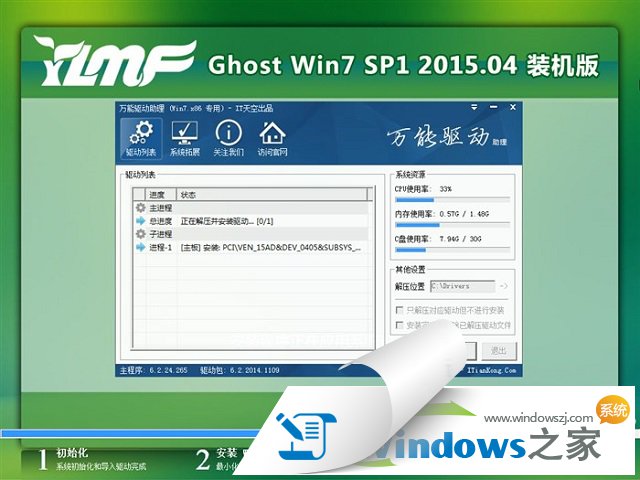
Task: Open the window menu dropdown arrow icon
Action: point(474,107)
